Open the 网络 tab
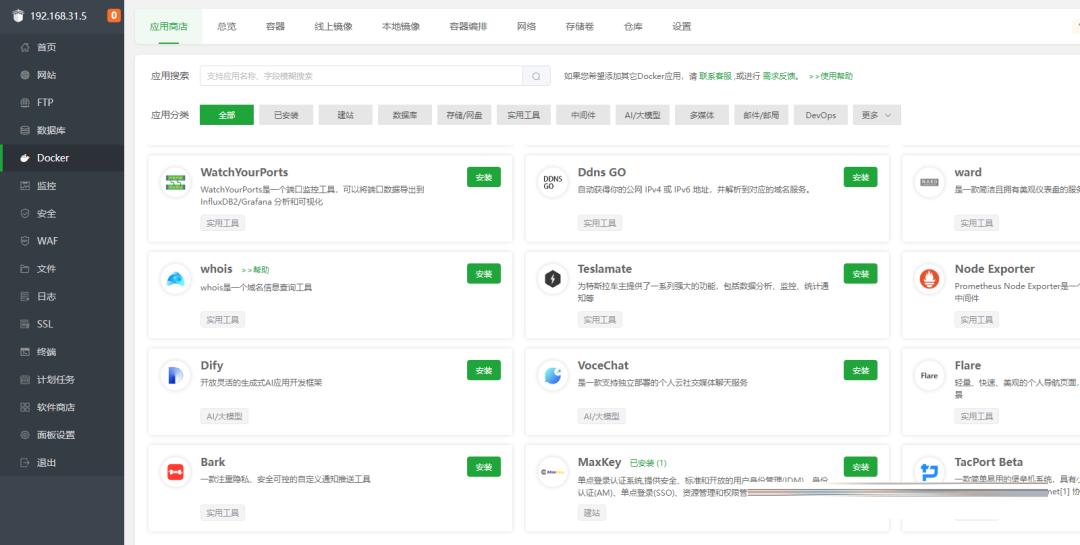This screenshot has width=1080, height=545. point(526,27)
